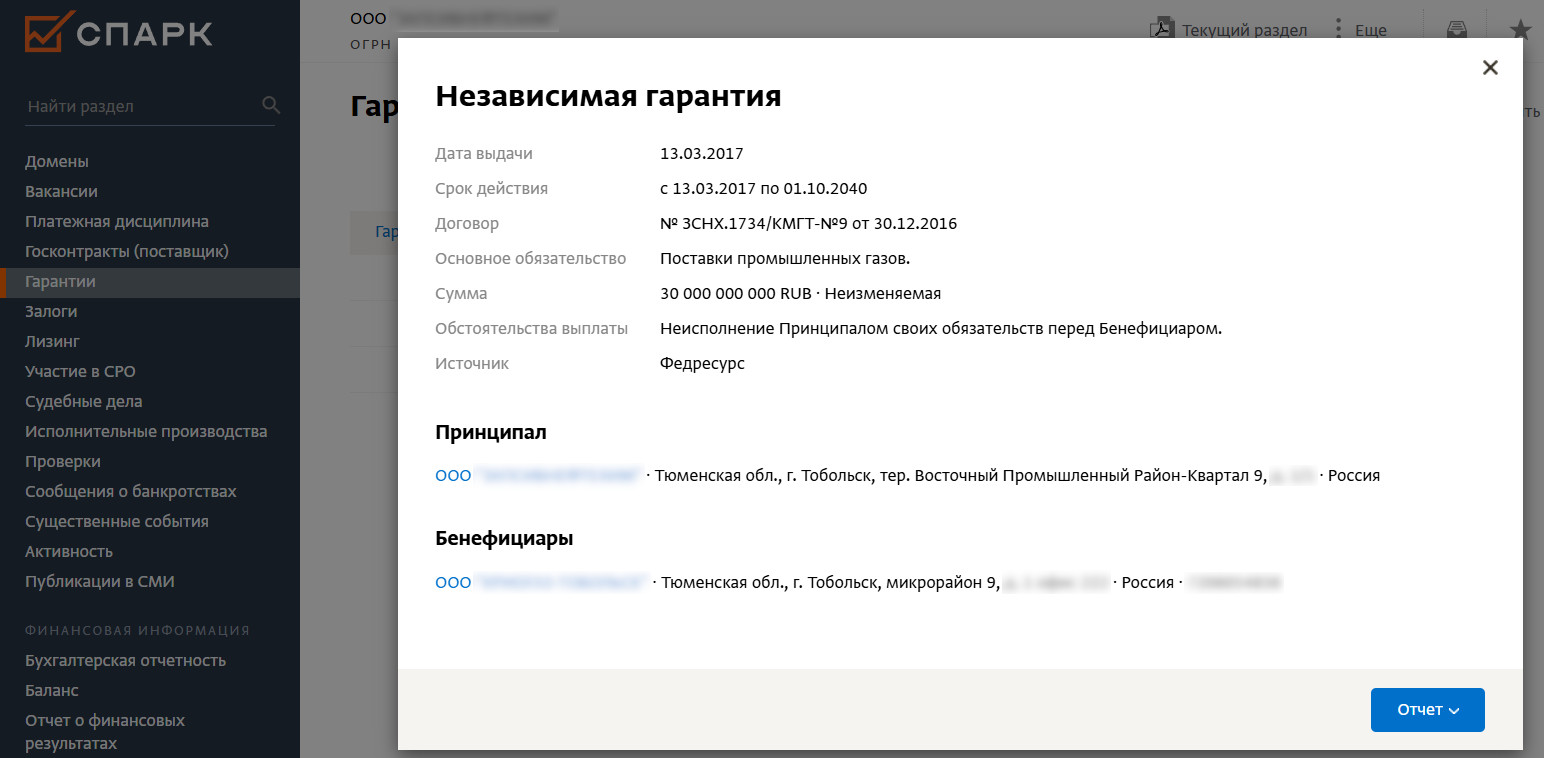
Task: Open the Еще three-dot menu
Action: click(x=1339, y=29)
